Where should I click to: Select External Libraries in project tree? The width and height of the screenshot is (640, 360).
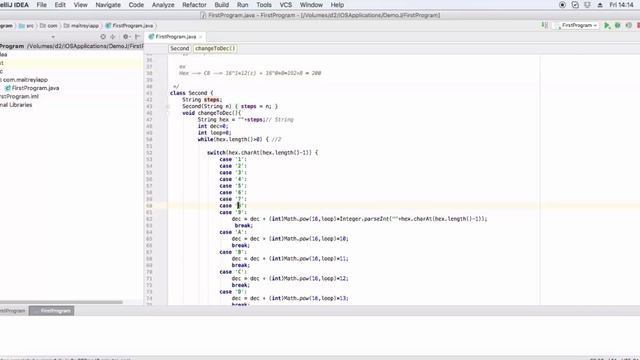click(16, 105)
